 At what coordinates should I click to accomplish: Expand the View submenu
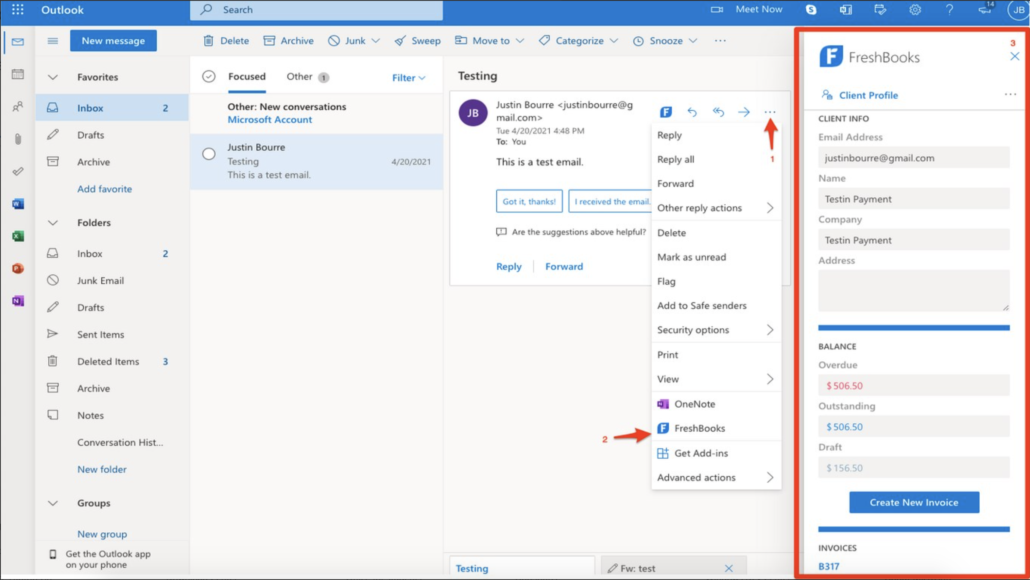(715, 379)
